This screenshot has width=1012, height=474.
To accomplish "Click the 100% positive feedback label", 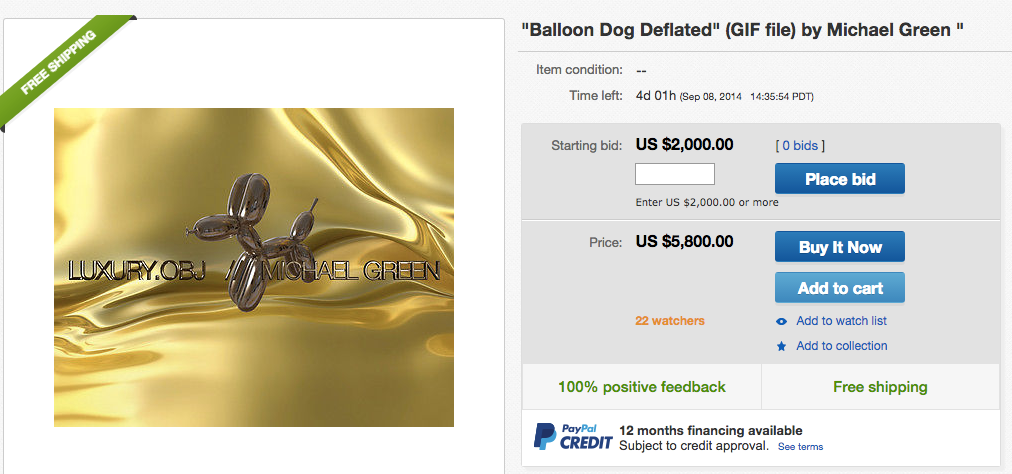I will coord(642,387).
